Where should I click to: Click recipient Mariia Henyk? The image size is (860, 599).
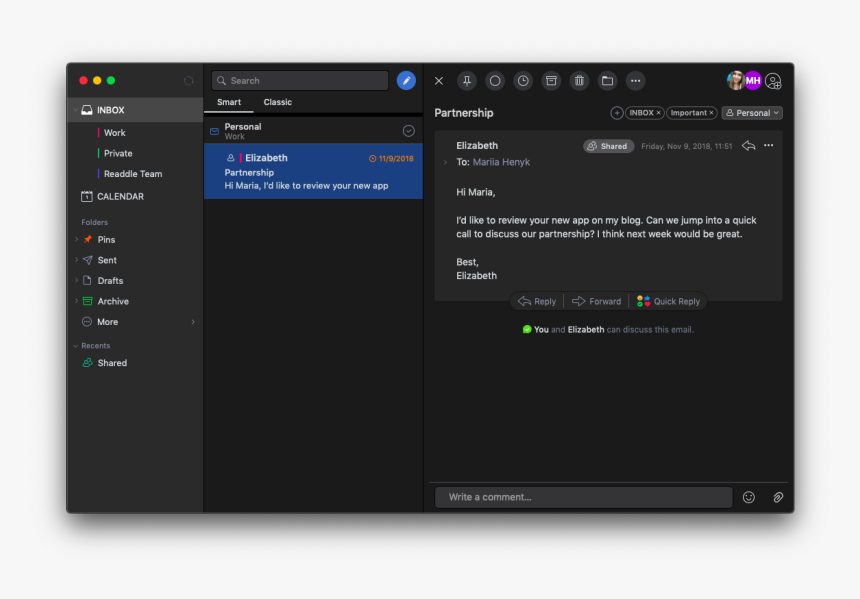(x=501, y=162)
